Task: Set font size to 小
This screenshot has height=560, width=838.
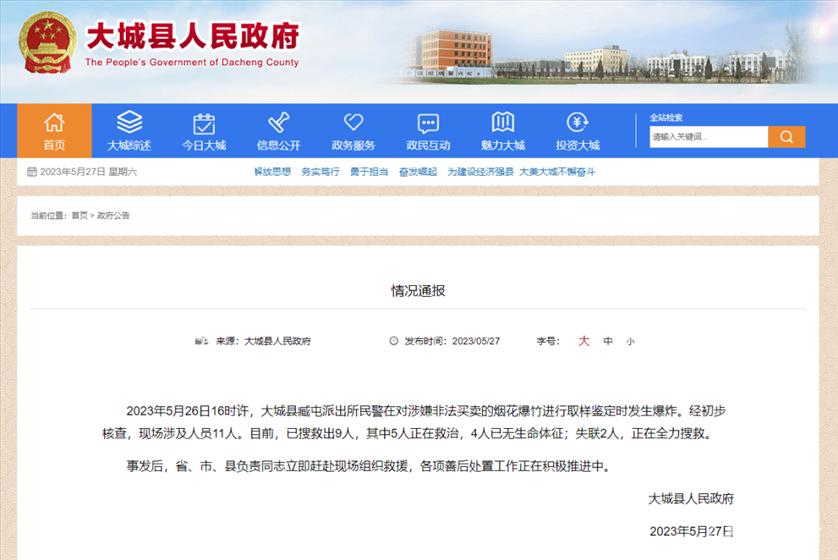Action: click(x=630, y=341)
